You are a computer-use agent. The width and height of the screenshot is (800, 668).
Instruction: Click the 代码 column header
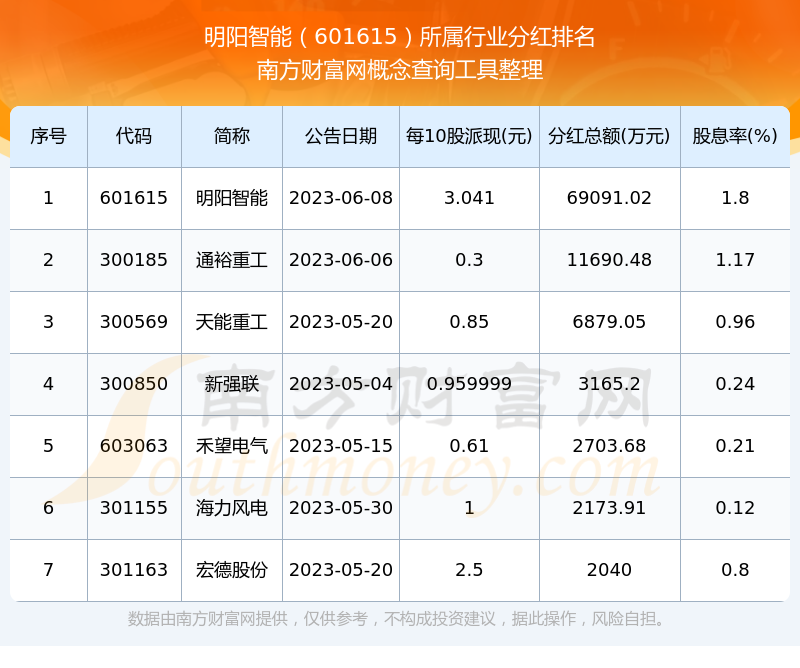coord(134,136)
